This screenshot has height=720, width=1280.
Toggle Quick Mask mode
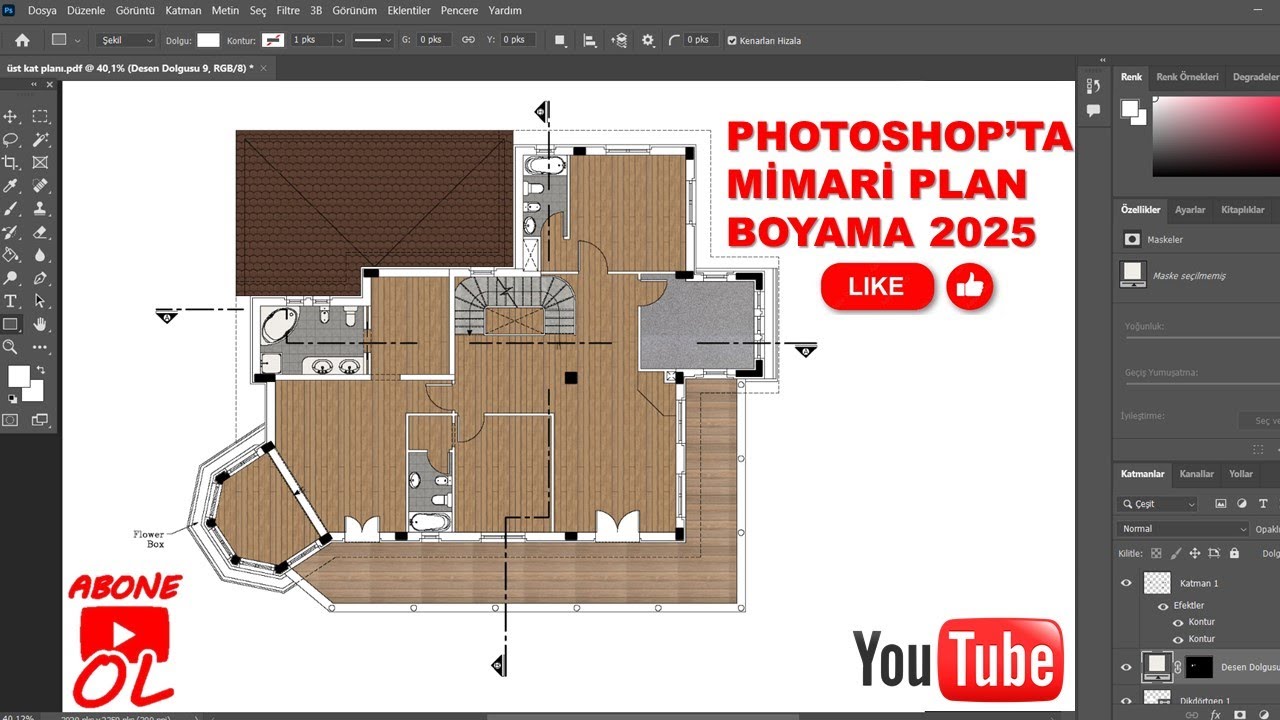tap(11, 420)
